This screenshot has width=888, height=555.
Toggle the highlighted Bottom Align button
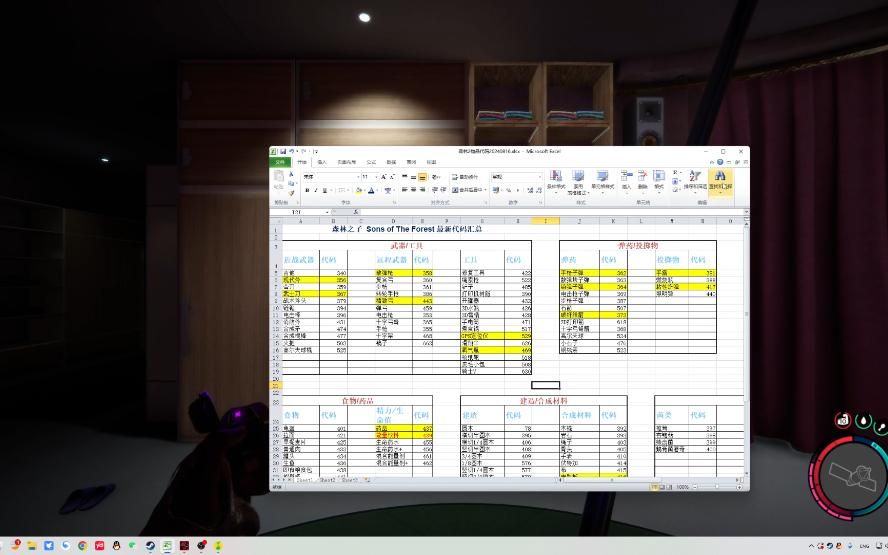pyautogui.click(x=422, y=177)
